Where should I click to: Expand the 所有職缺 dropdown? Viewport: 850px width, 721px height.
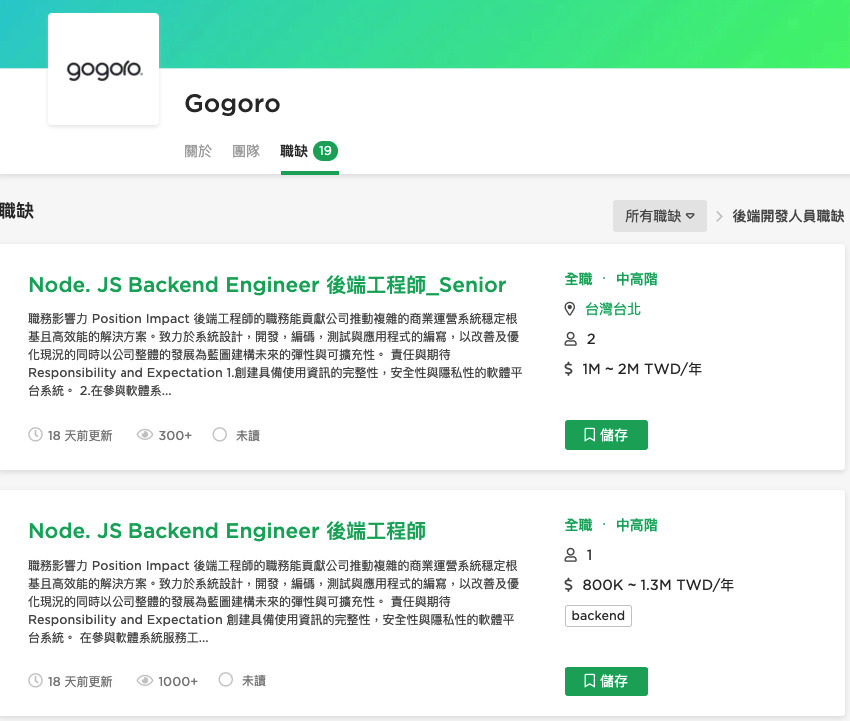click(660, 216)
